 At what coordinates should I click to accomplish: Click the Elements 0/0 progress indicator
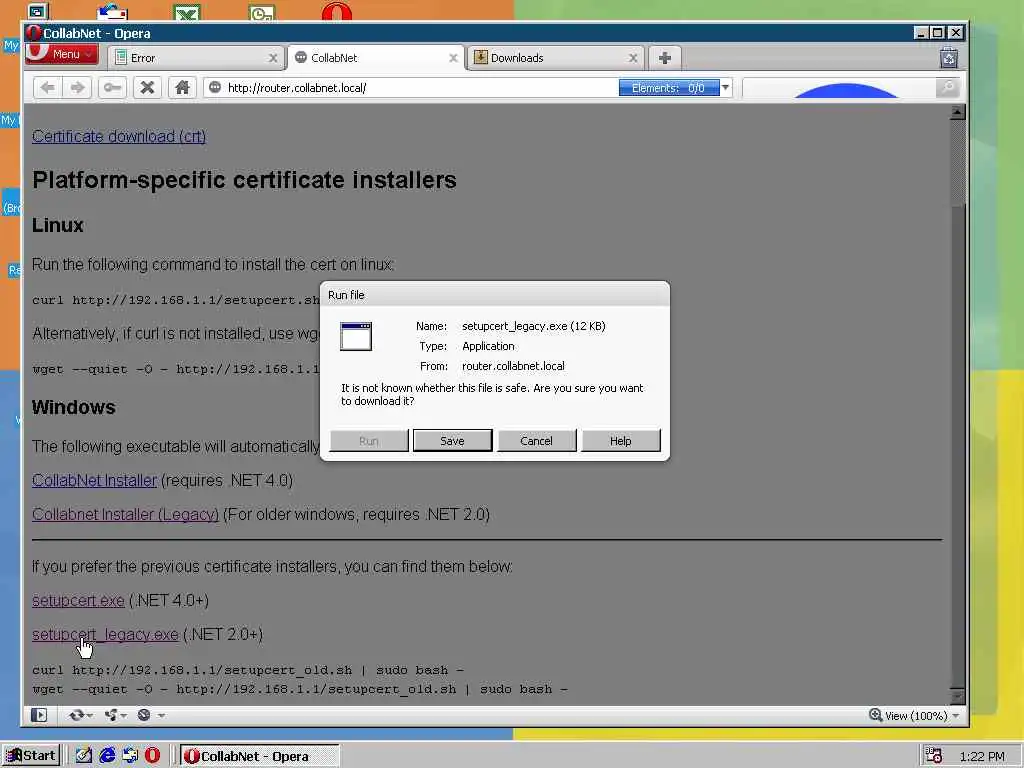669,88
